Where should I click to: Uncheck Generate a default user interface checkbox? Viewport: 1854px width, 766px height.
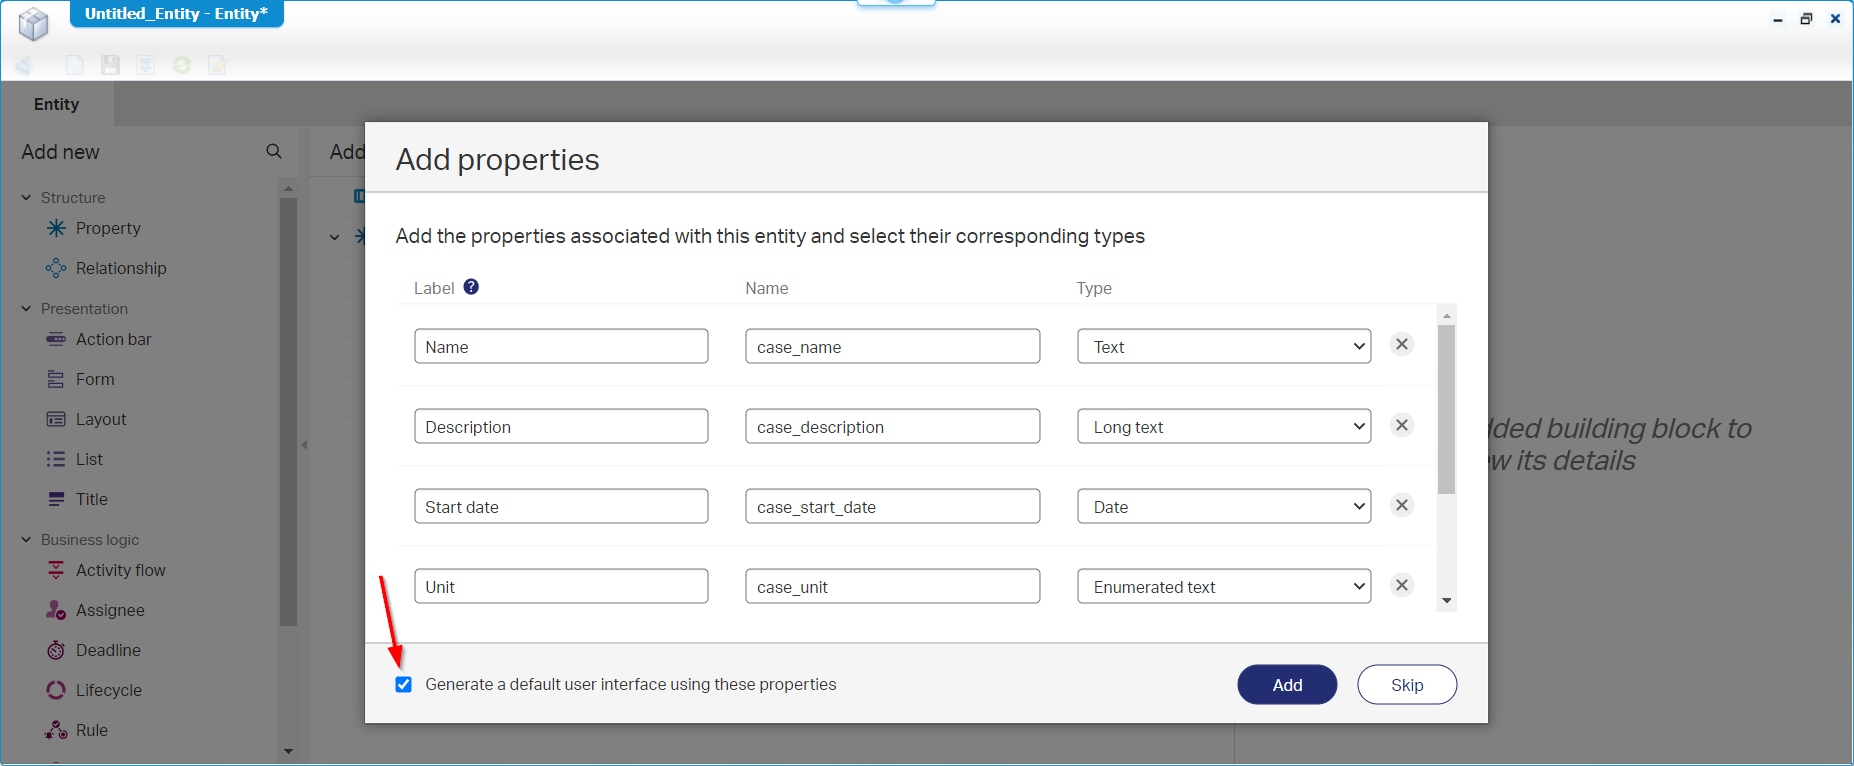404,684
